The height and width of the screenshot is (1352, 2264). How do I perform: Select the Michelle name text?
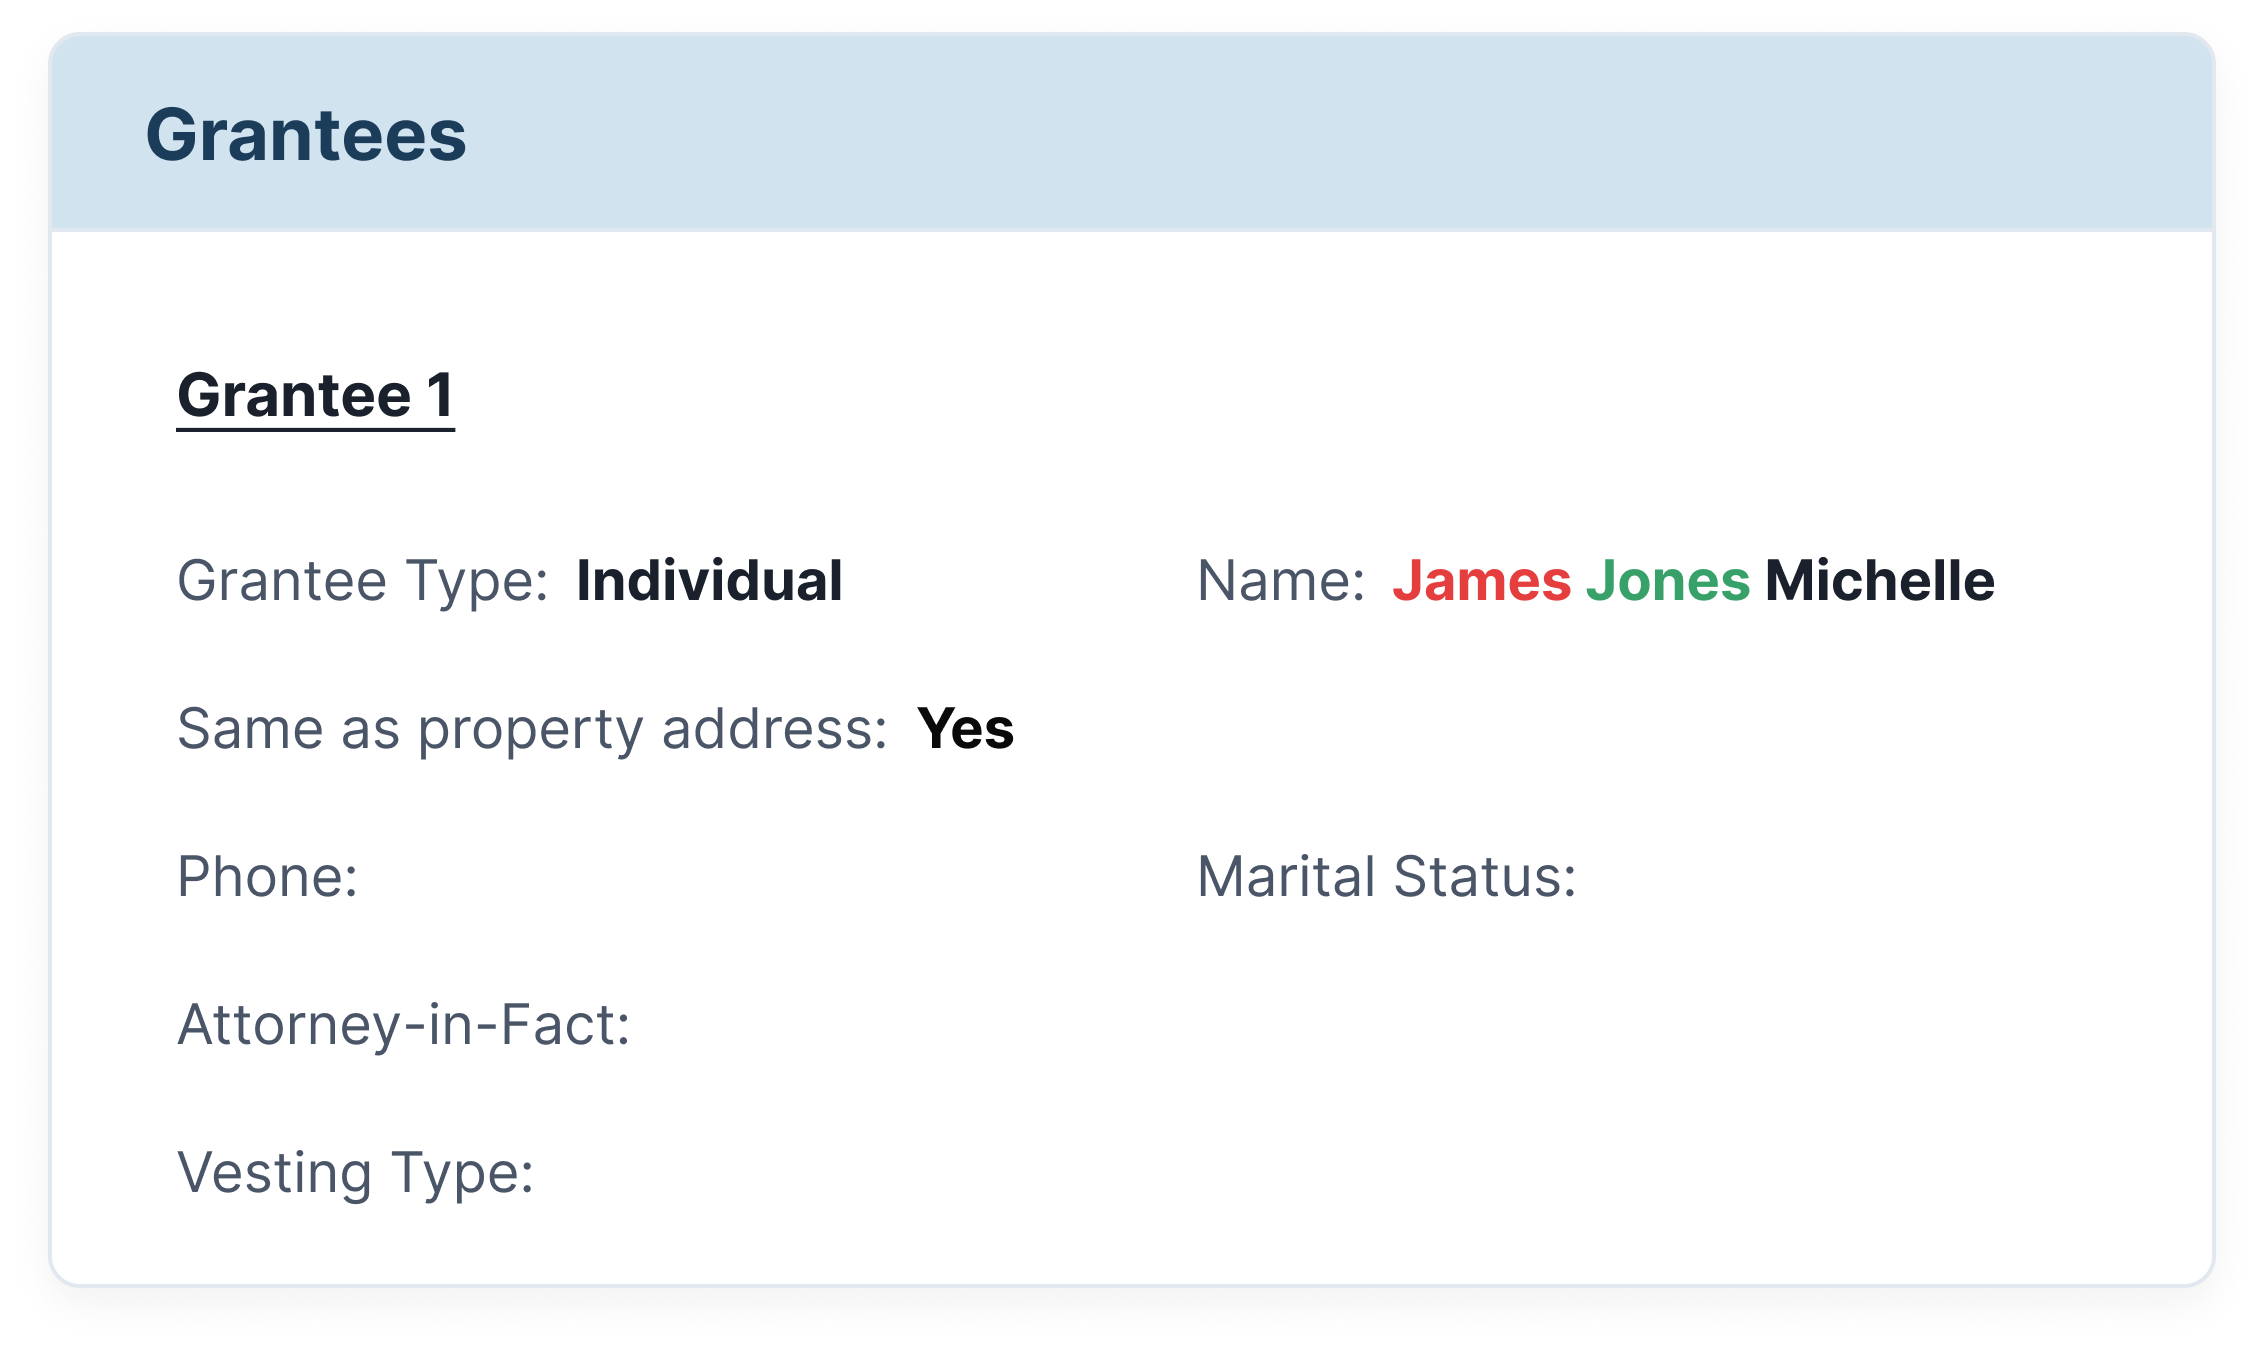point(1880,581)
